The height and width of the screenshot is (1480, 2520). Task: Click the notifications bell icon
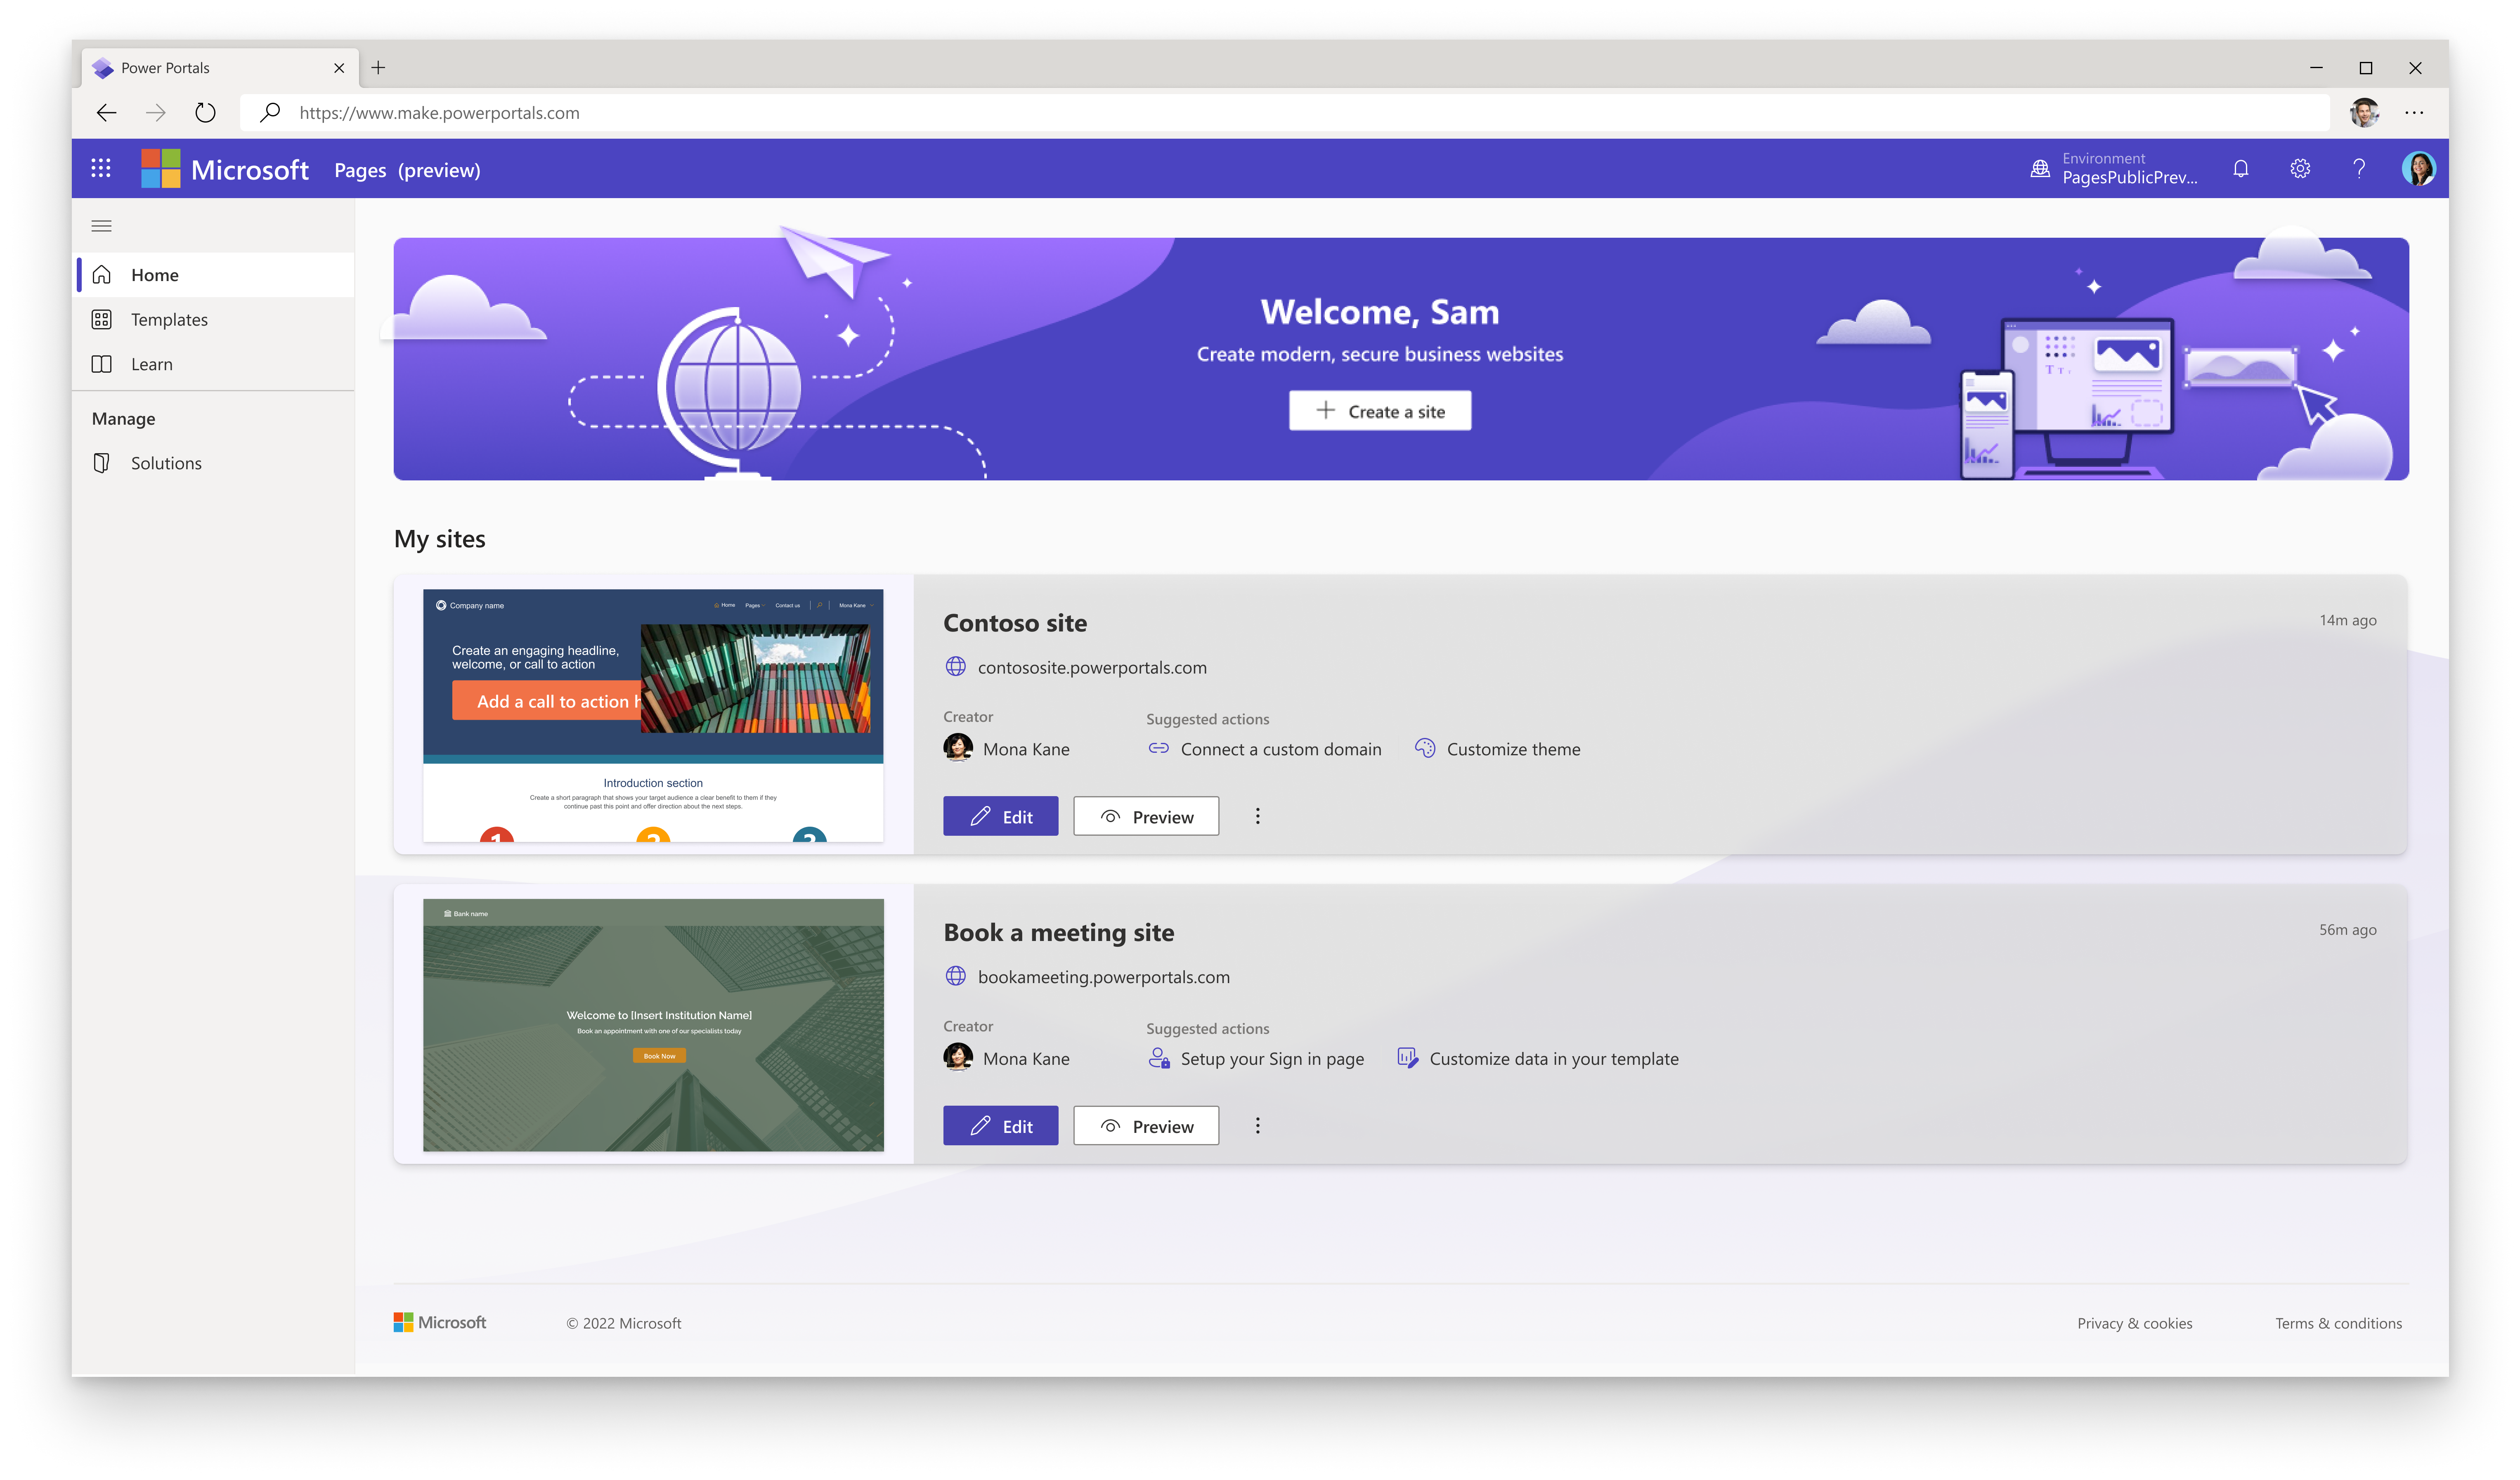pos(2240,169)
